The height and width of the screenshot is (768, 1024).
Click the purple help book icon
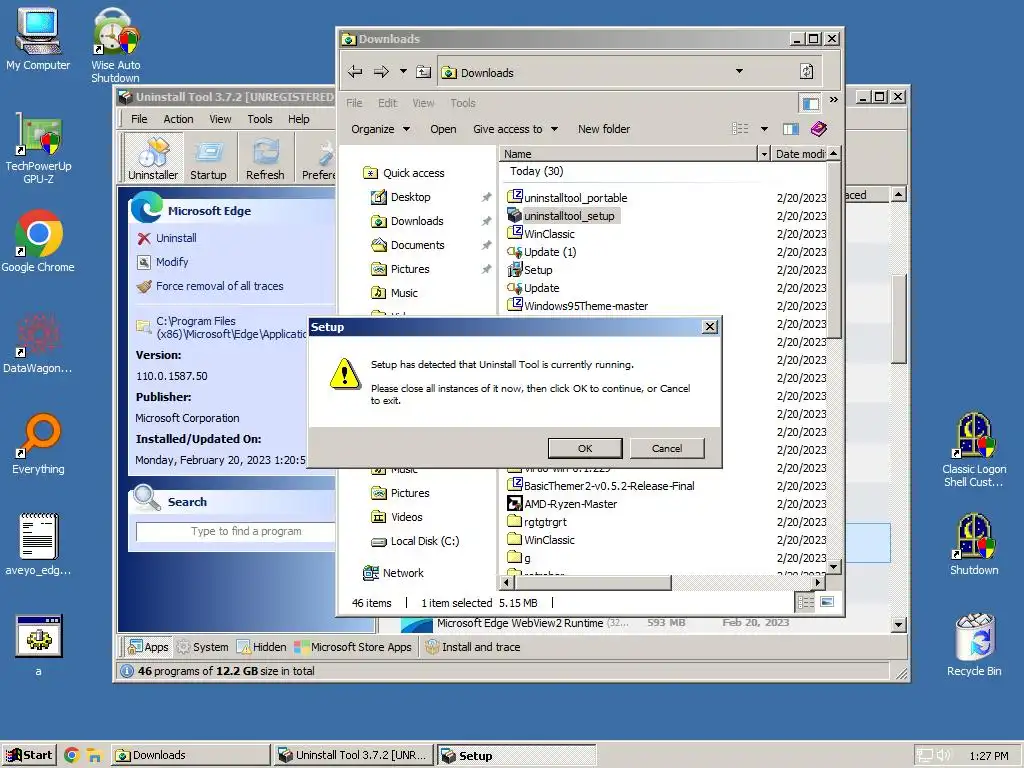tap(819, 129)
